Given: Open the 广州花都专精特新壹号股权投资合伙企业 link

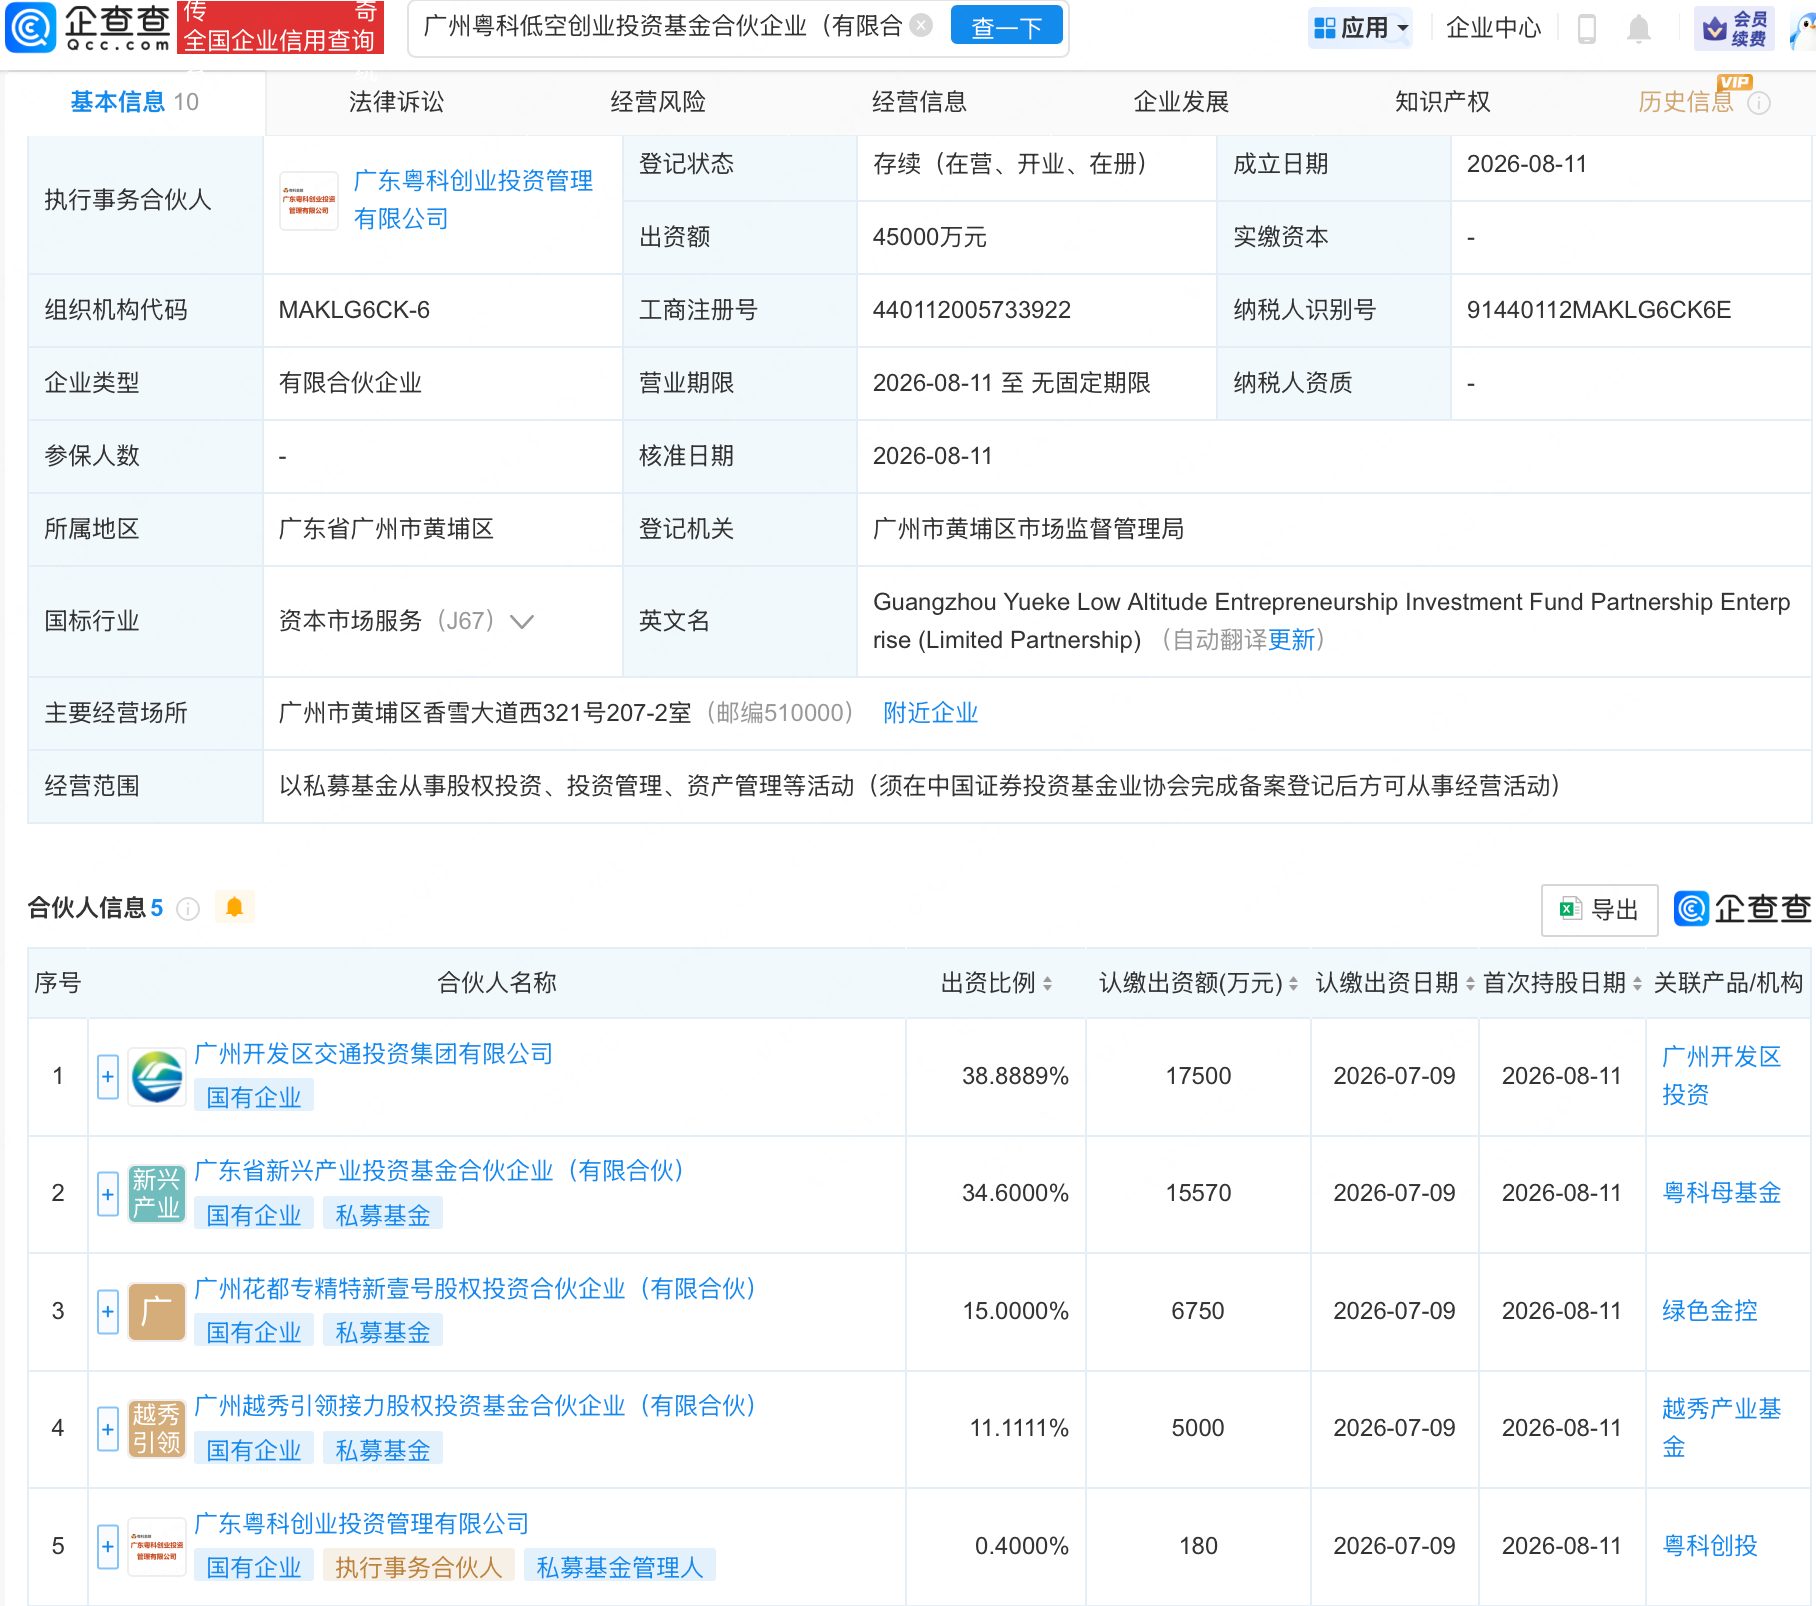Looking at the screenshot, I should [x=475, y=1289].
